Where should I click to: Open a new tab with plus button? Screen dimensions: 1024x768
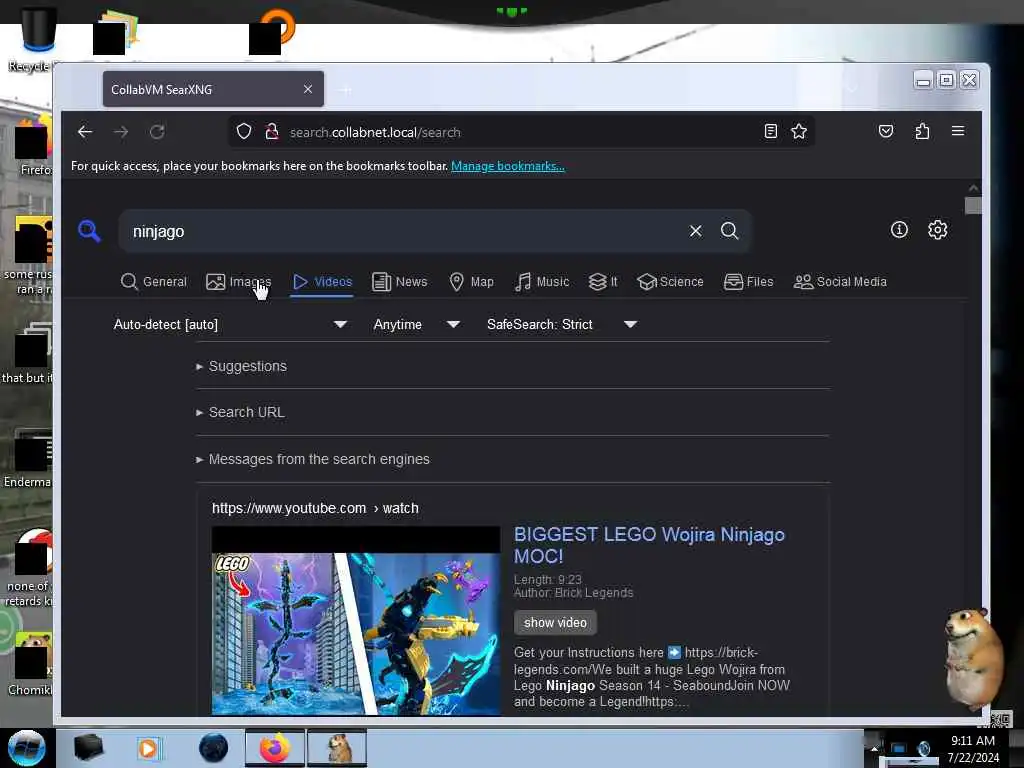click(x=345, y=89)
